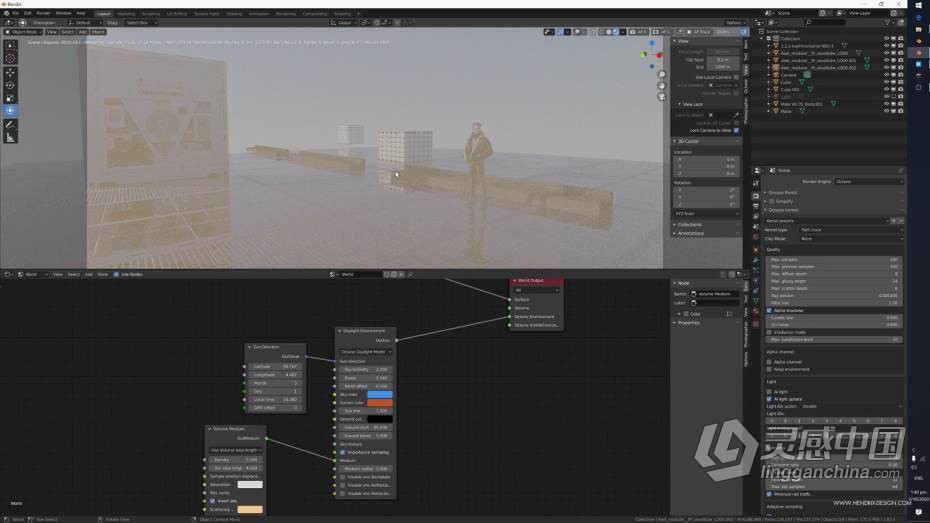The width and height of the screenshot is (930, 523).
Task: Click the 3D viewport editor type icon
Action: pos(8,23)
